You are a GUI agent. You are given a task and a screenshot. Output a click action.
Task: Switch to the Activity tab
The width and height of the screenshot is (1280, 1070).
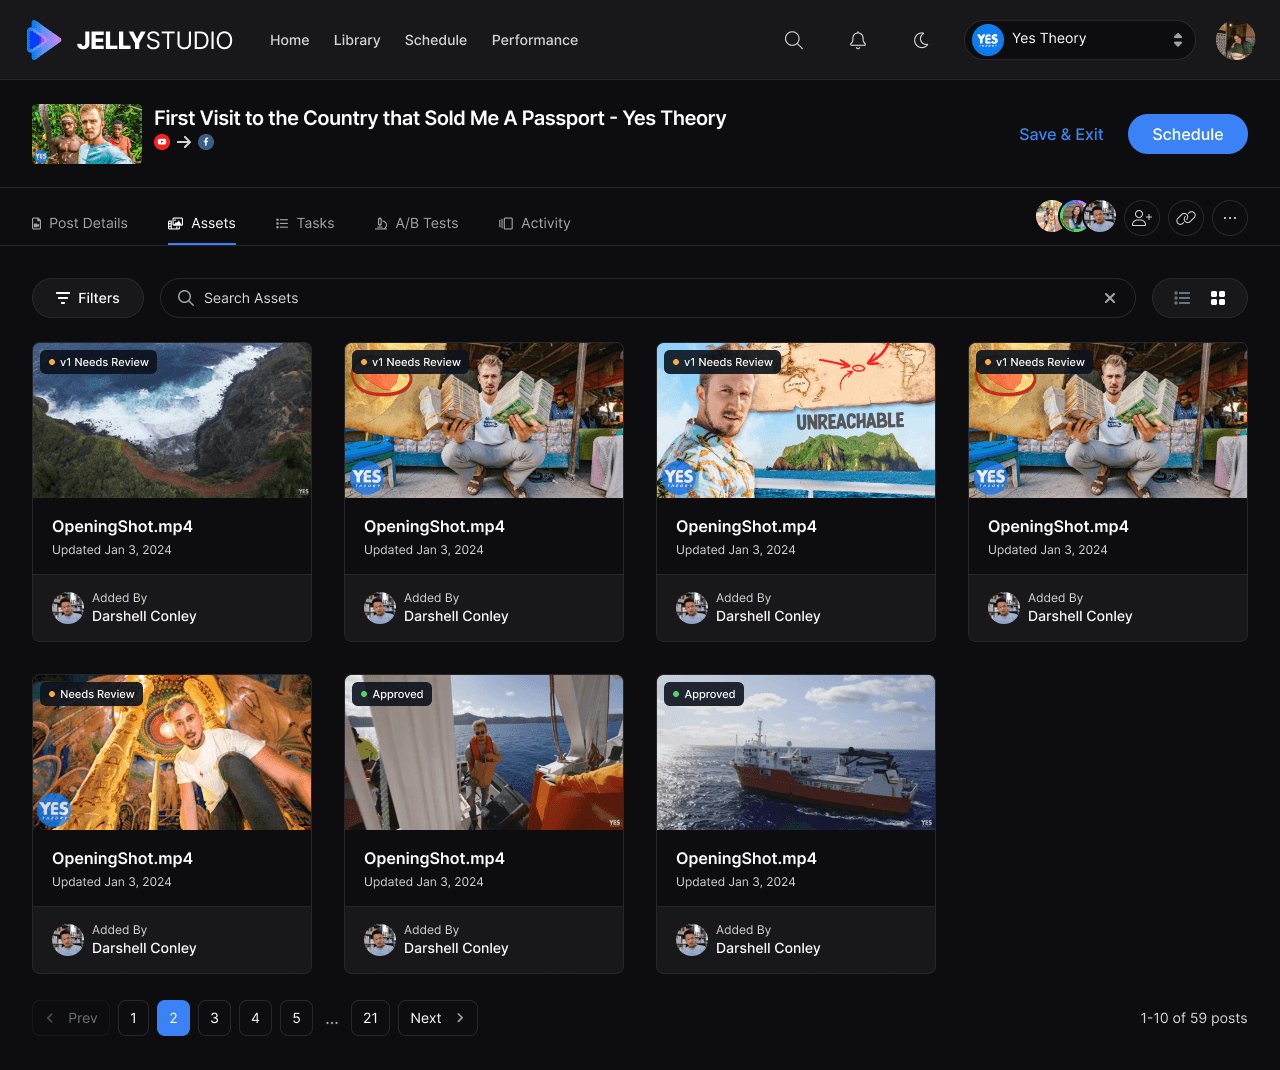[x=535, y=223]
